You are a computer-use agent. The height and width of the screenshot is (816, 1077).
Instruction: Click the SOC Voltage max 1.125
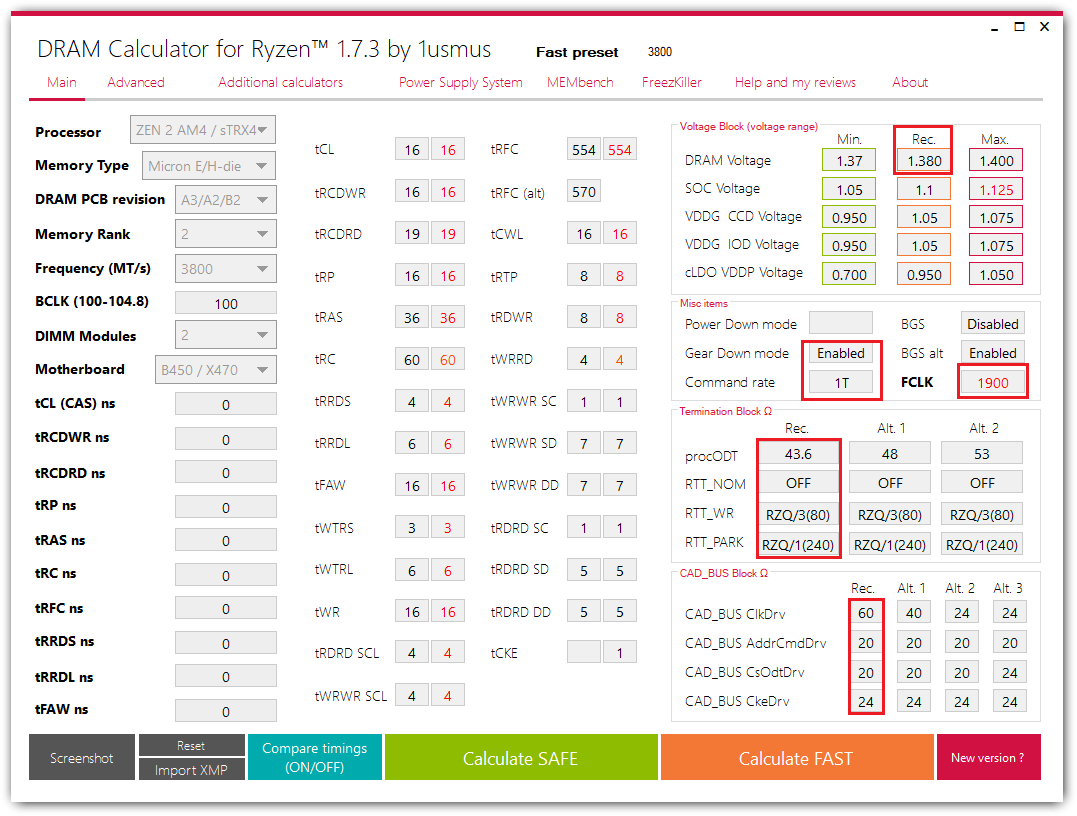996,190
